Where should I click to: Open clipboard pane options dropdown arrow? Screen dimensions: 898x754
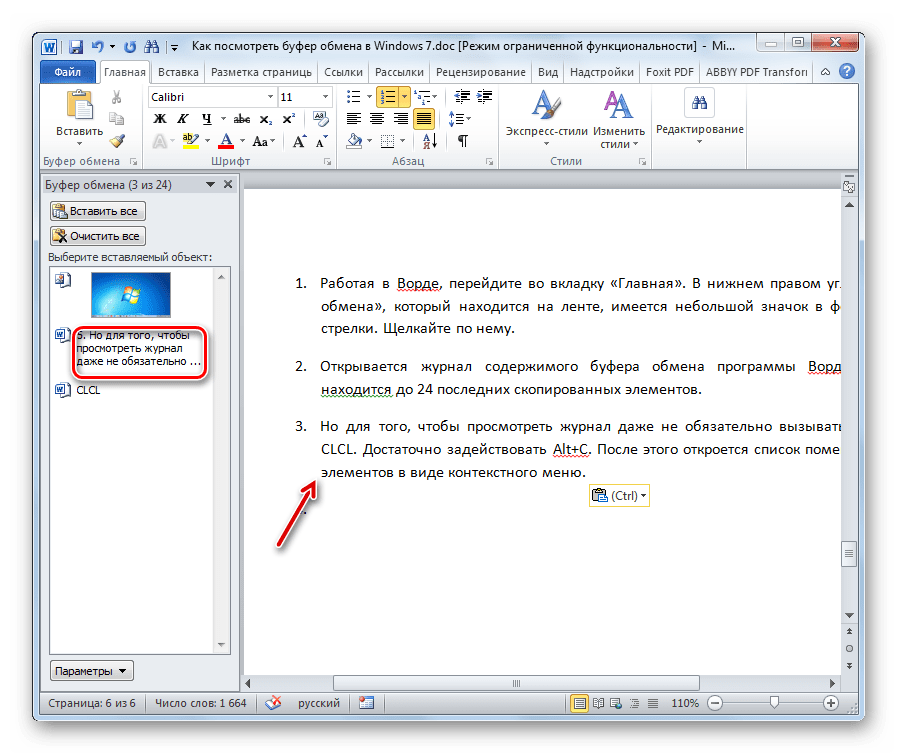pos(210,184)
